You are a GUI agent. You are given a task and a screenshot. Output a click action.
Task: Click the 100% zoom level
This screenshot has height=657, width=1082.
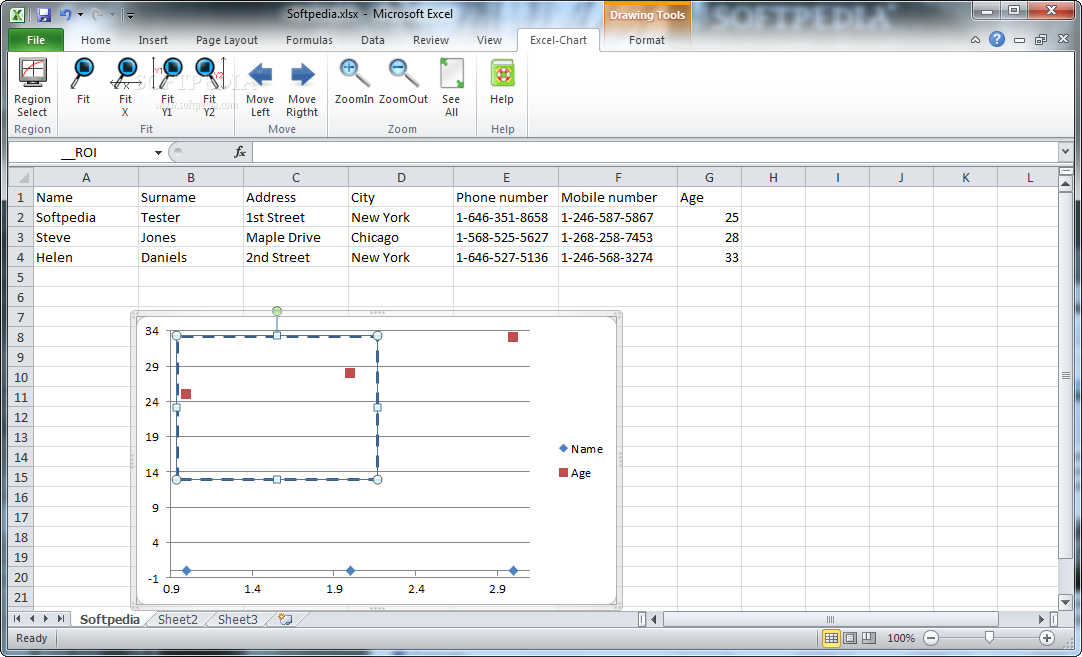point(901,638)
